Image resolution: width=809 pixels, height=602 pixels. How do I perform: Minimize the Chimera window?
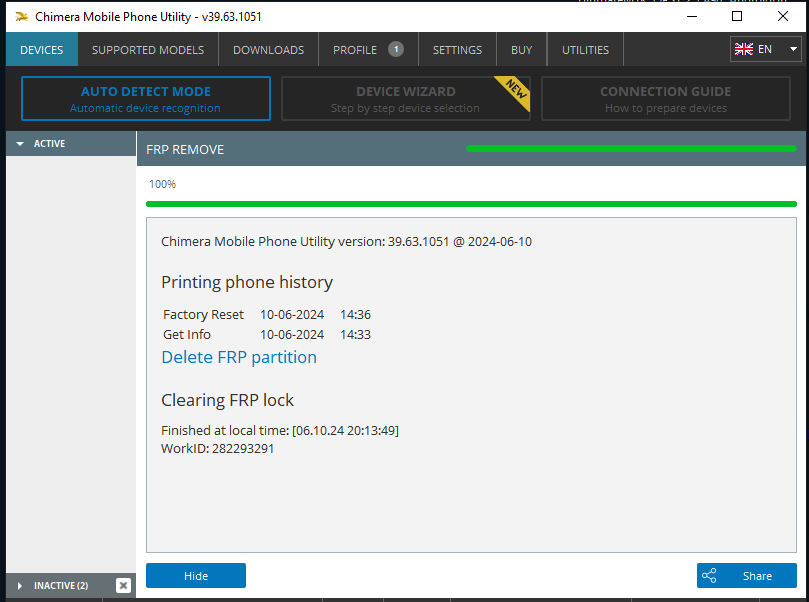pyautogui.click(x=692, y=17)
